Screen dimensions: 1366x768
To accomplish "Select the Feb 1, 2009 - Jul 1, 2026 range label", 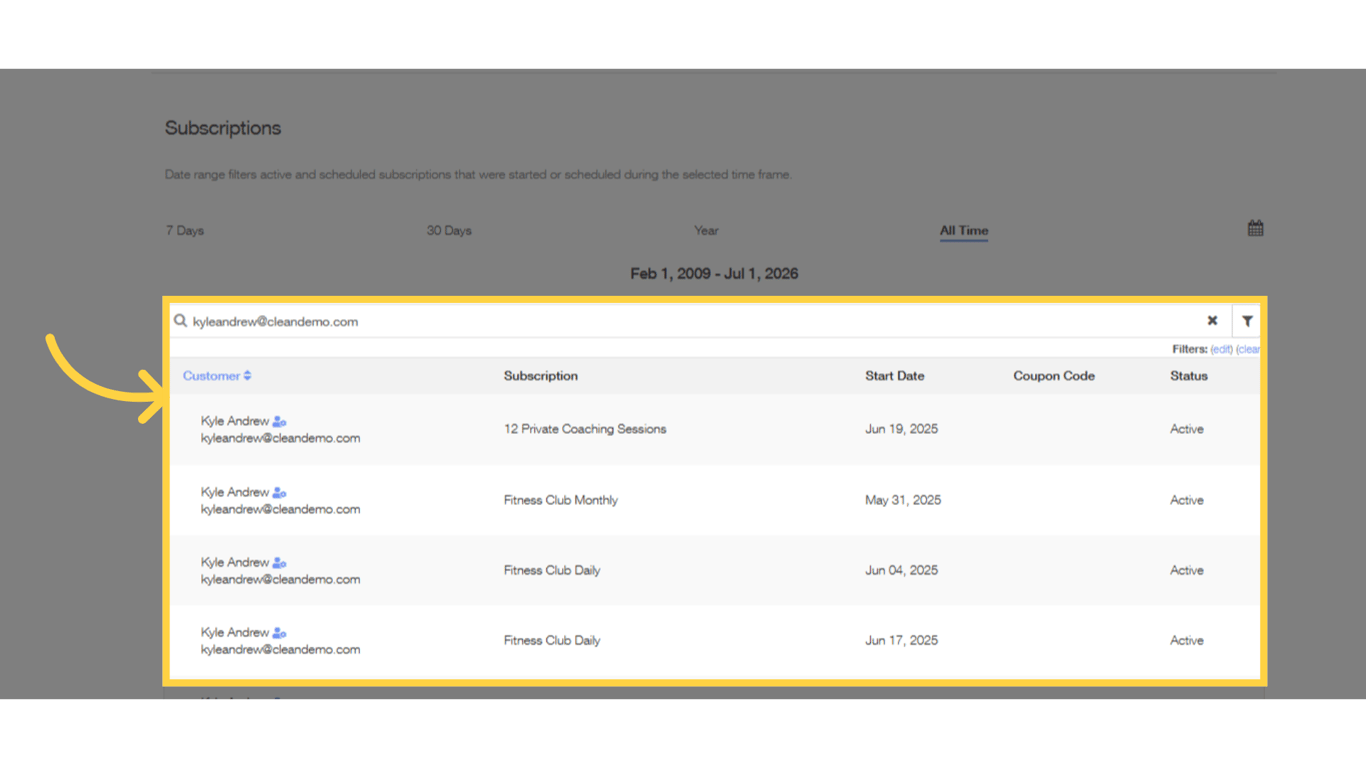I will click(715, 272).
